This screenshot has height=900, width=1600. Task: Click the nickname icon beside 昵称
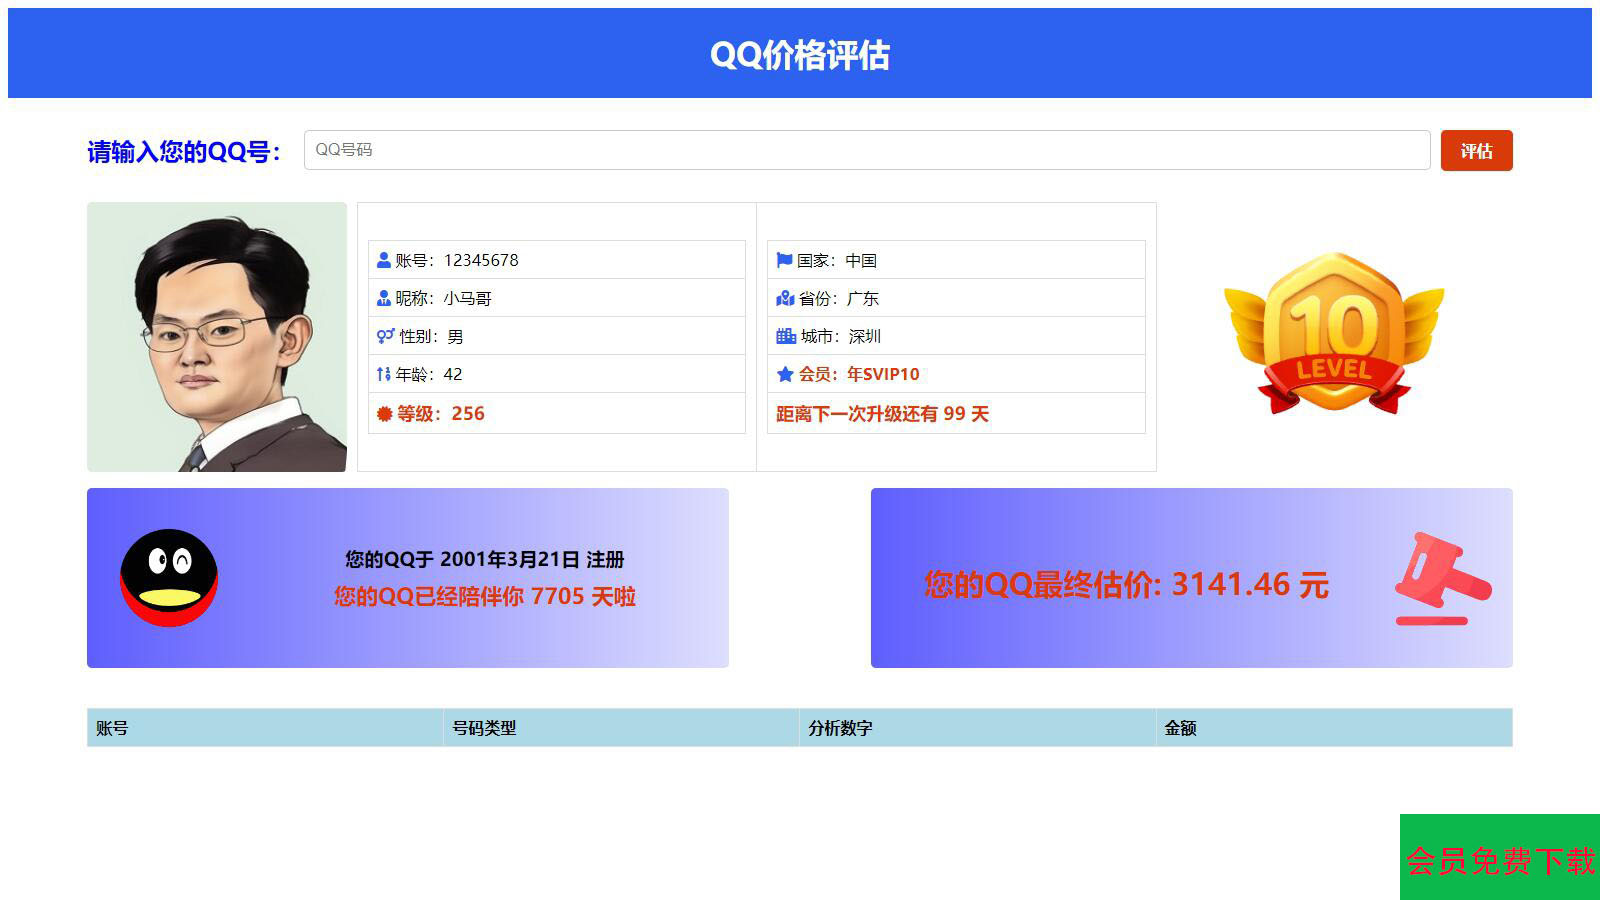point(384,298)
